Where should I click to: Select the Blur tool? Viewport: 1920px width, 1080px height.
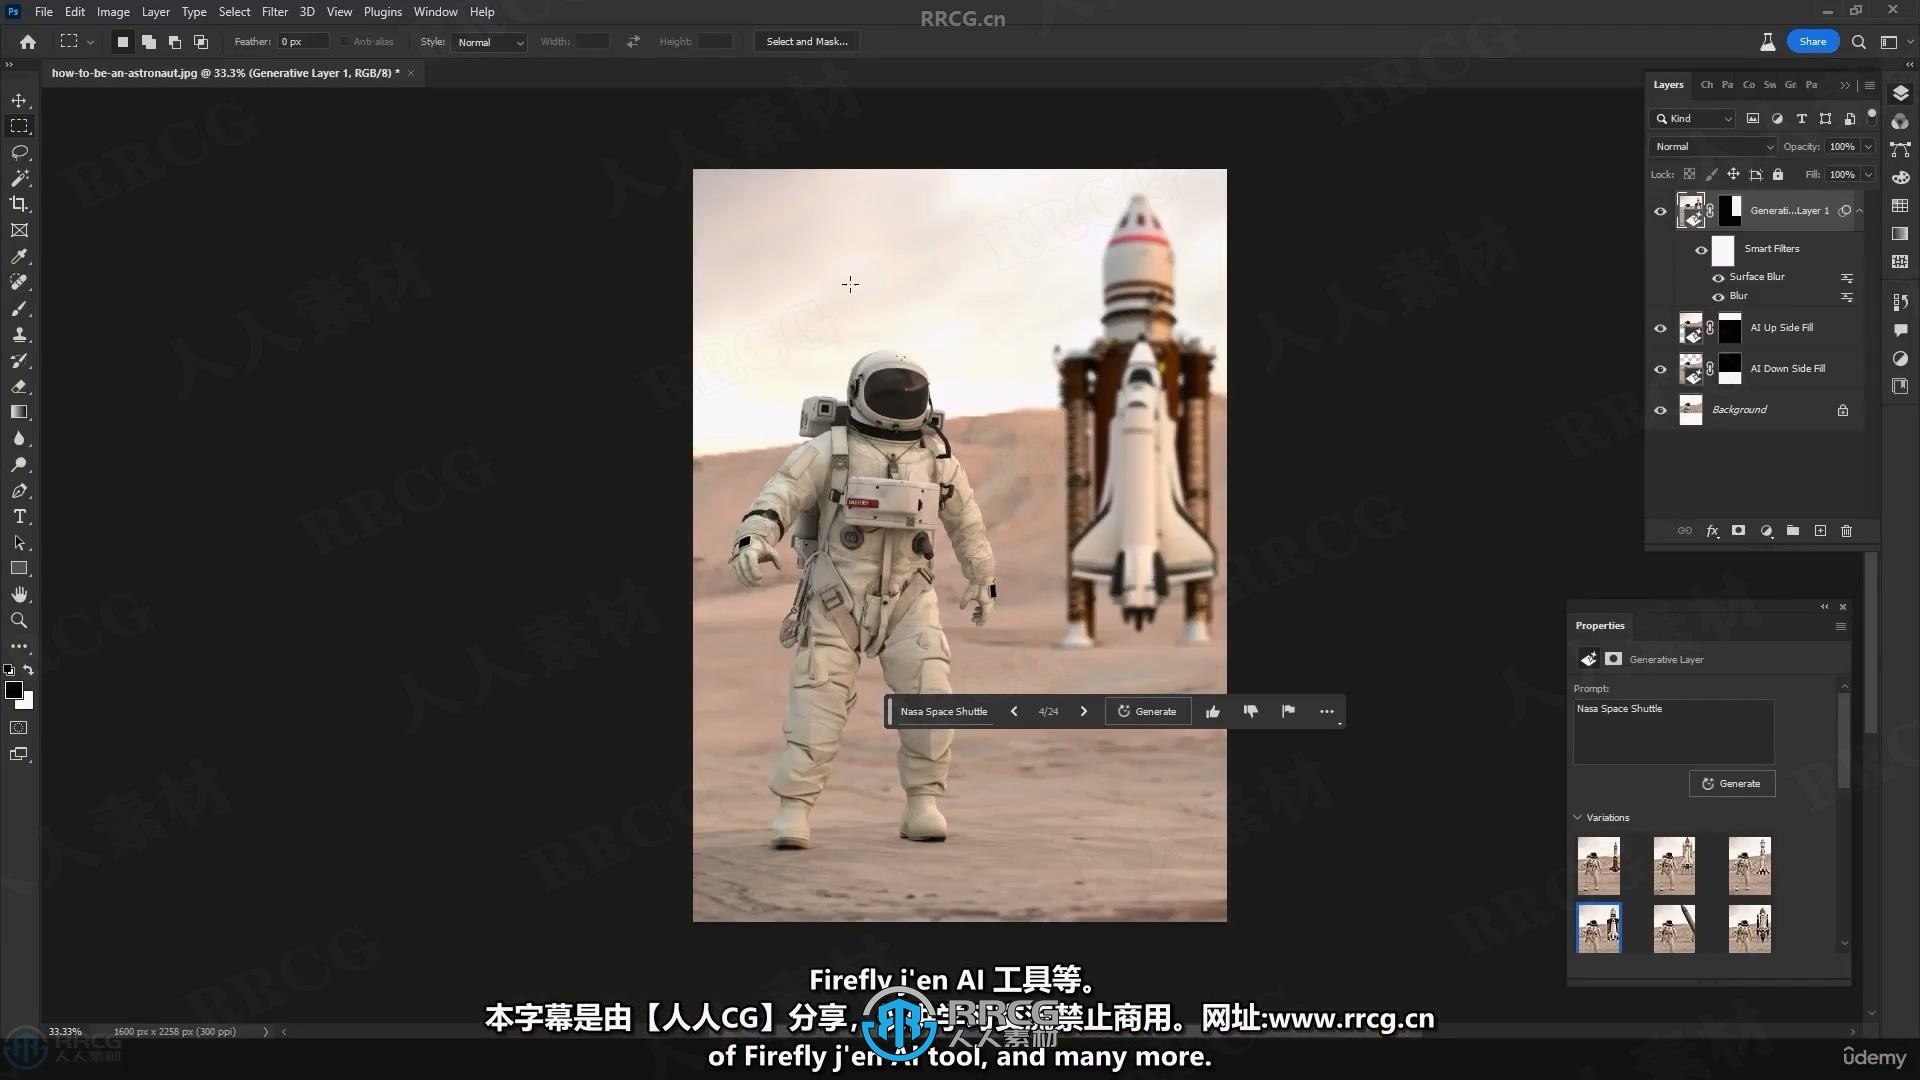pos(19,438)
